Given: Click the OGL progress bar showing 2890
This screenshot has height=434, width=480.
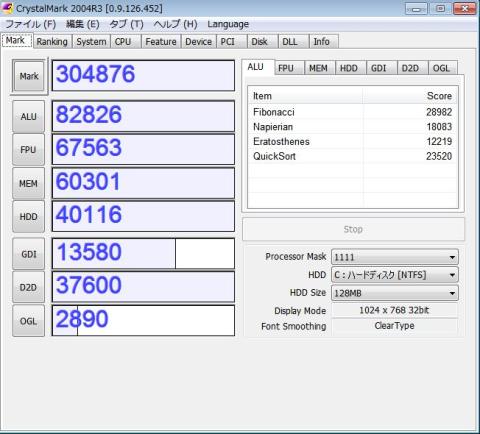Looking at the screenshot, I should [x=143, y=320].
